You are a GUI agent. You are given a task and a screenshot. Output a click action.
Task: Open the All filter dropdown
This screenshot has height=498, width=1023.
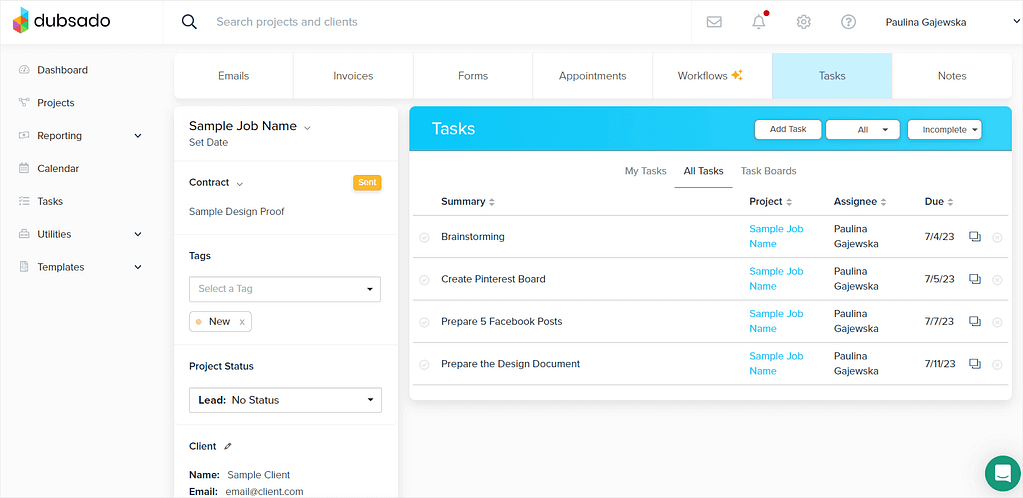[863, 129]
